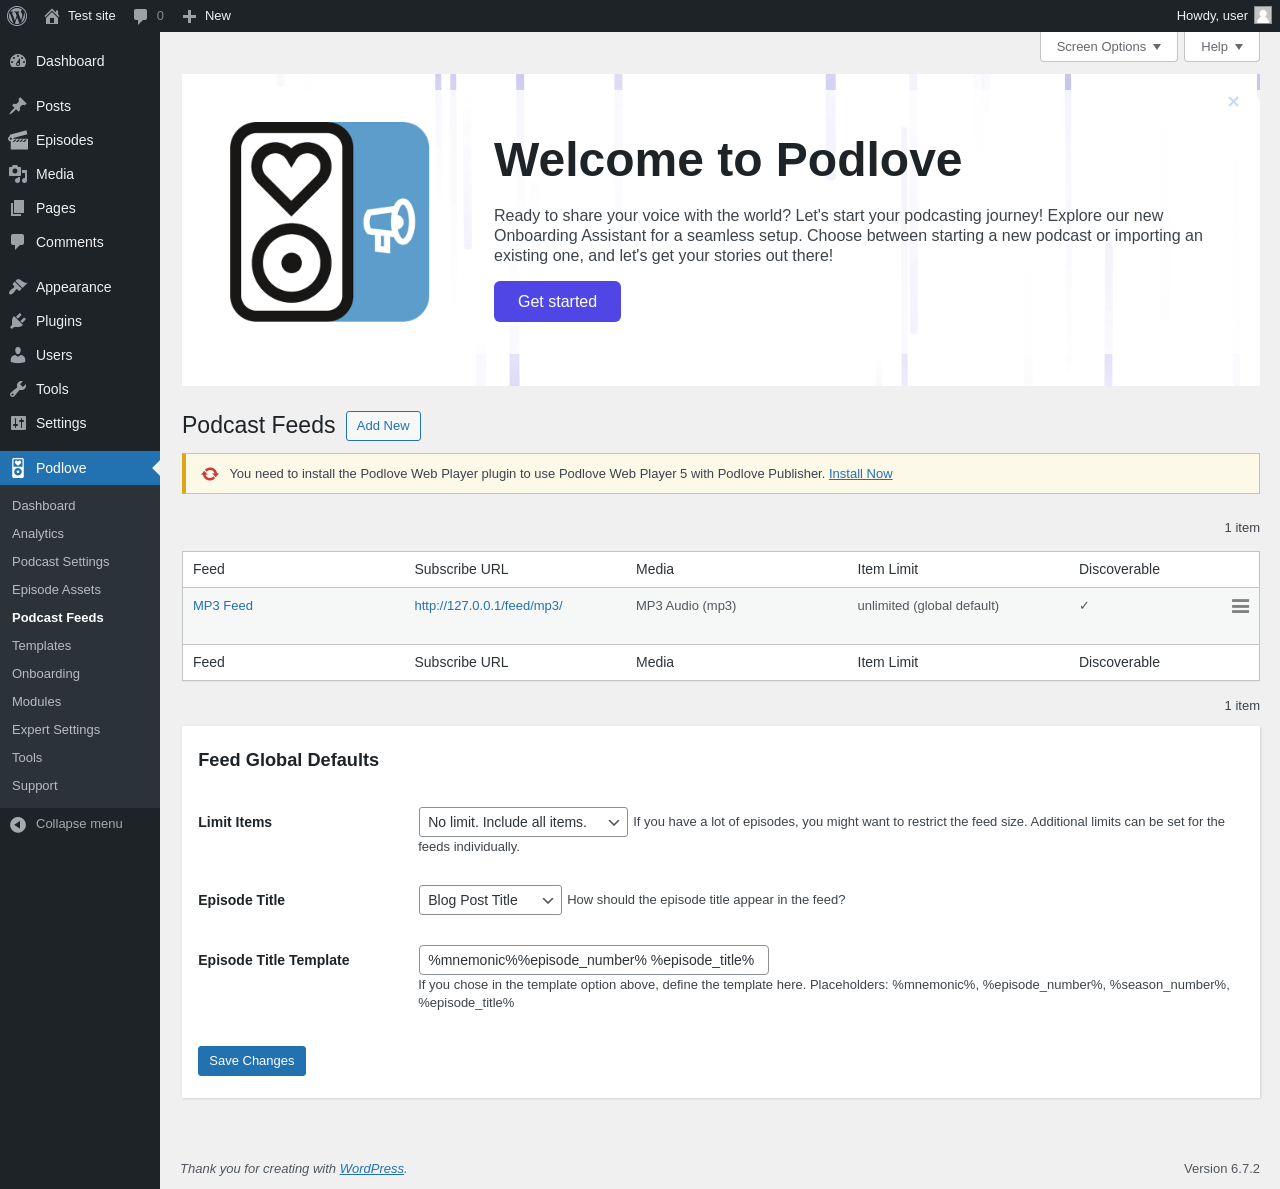Open Podcast Feeds submenu item
Screen dimensions: 1280x1189
tap(58, 618)
